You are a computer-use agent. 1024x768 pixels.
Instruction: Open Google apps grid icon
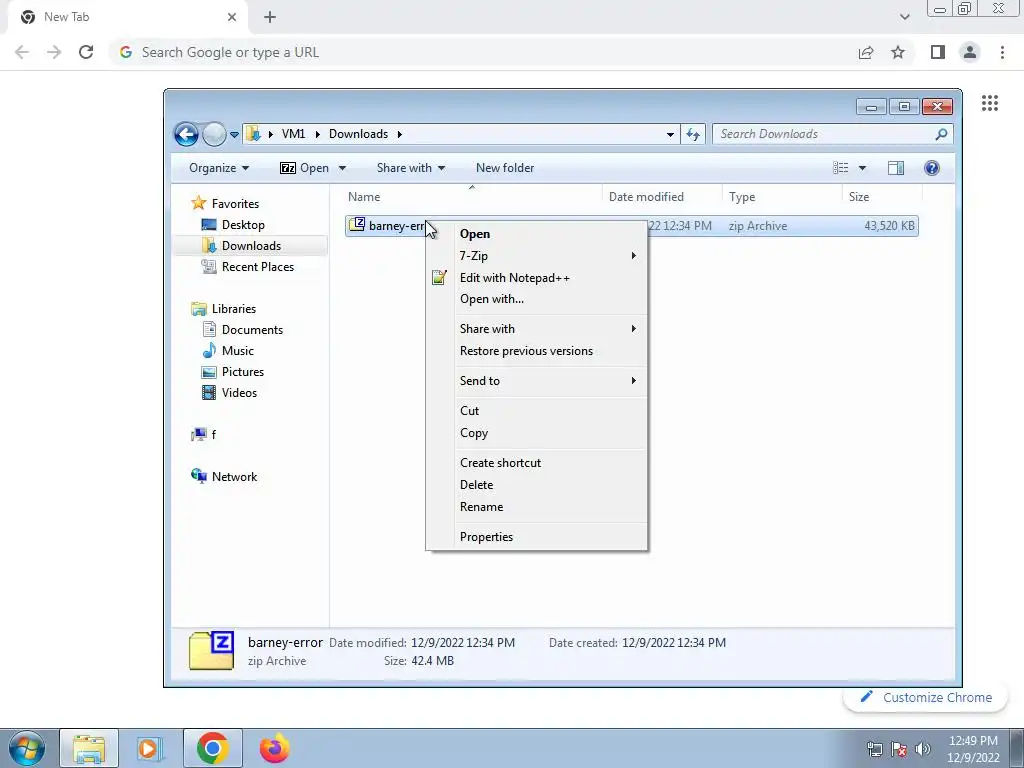coord(990,103)
